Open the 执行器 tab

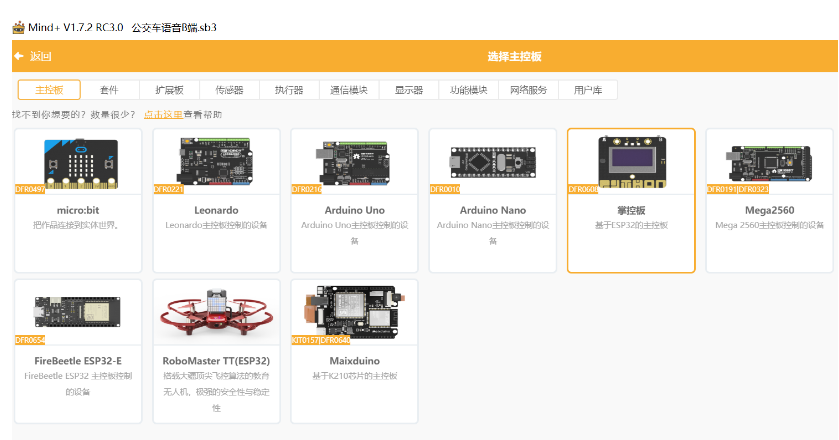point(289,90)
